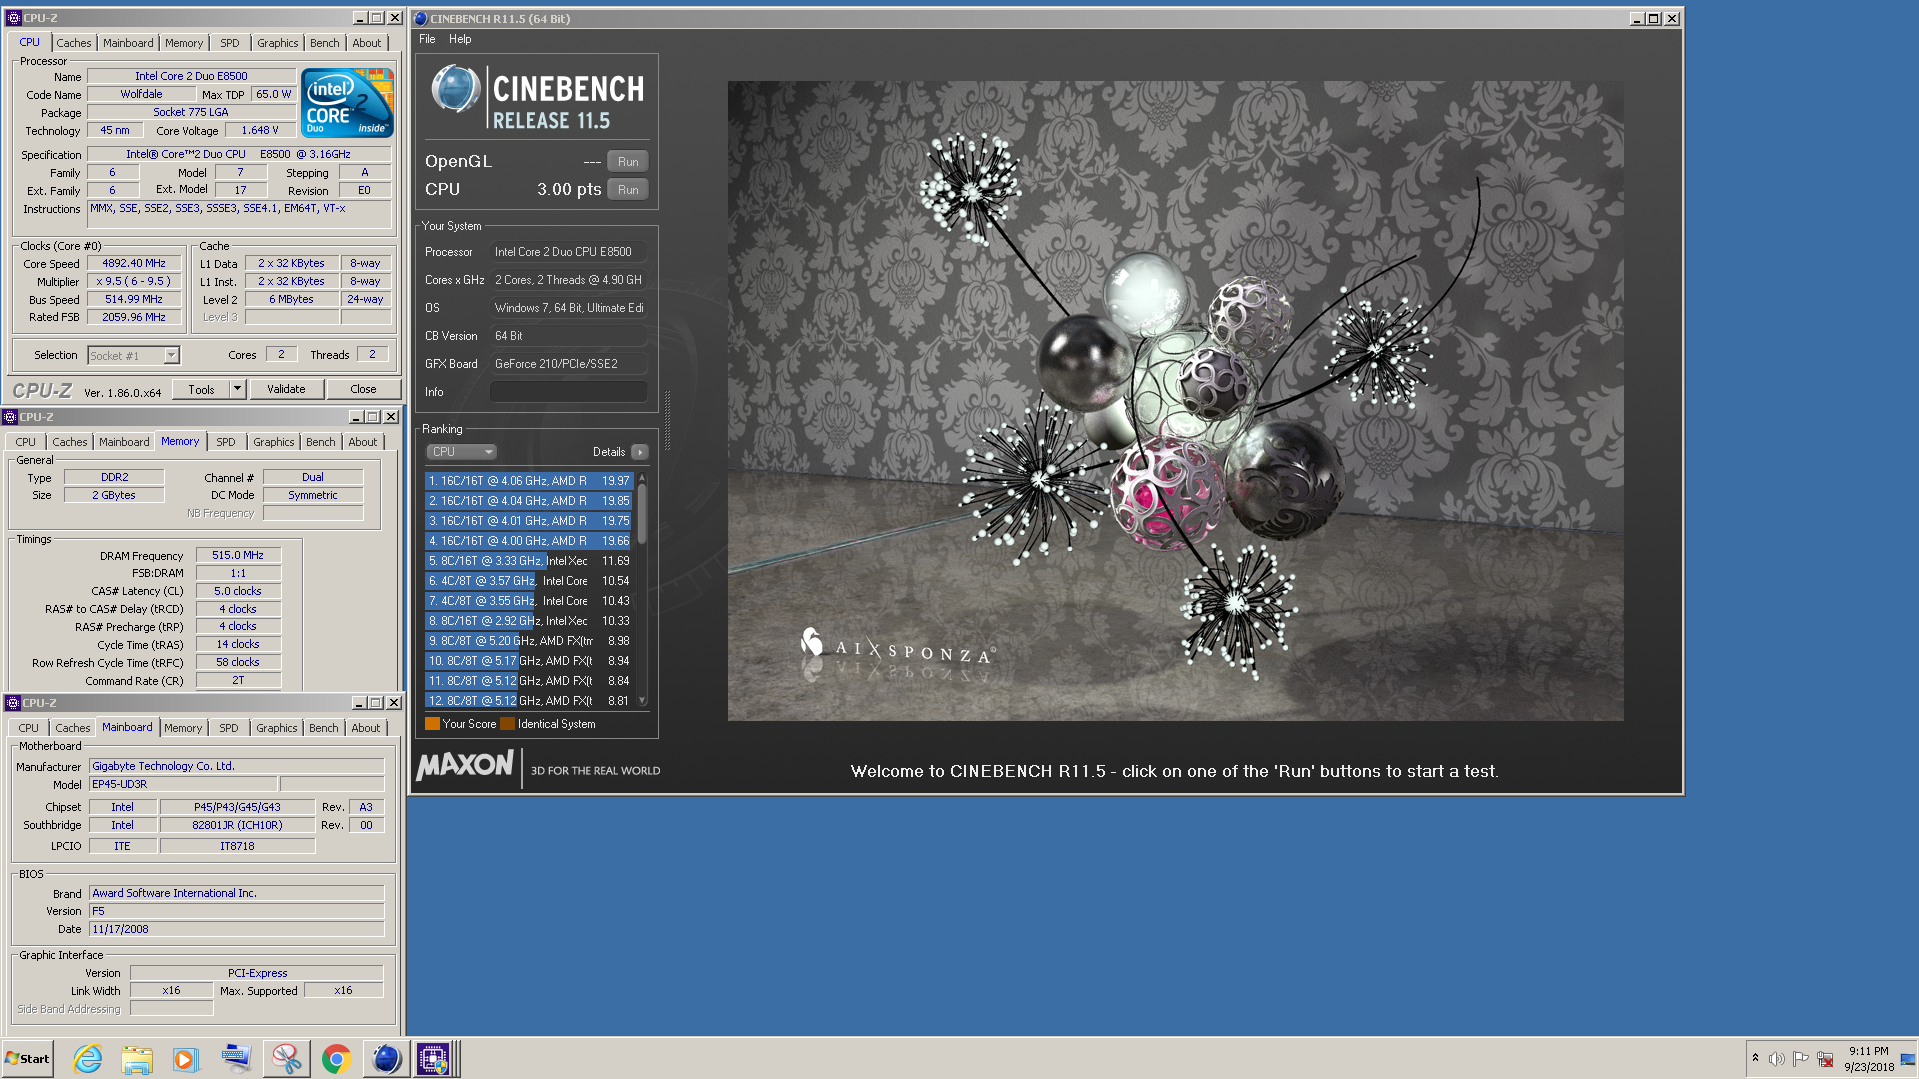Open the Tools dropdown arrow in CPU-Z
Image resolution: width=1919 pixels, height=1079 pixels.
tap(238, 389)
